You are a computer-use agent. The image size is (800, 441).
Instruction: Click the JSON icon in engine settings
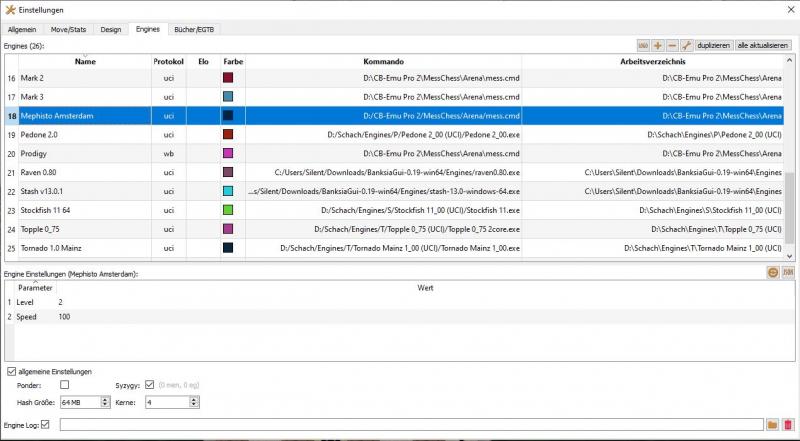coord(788,272)
